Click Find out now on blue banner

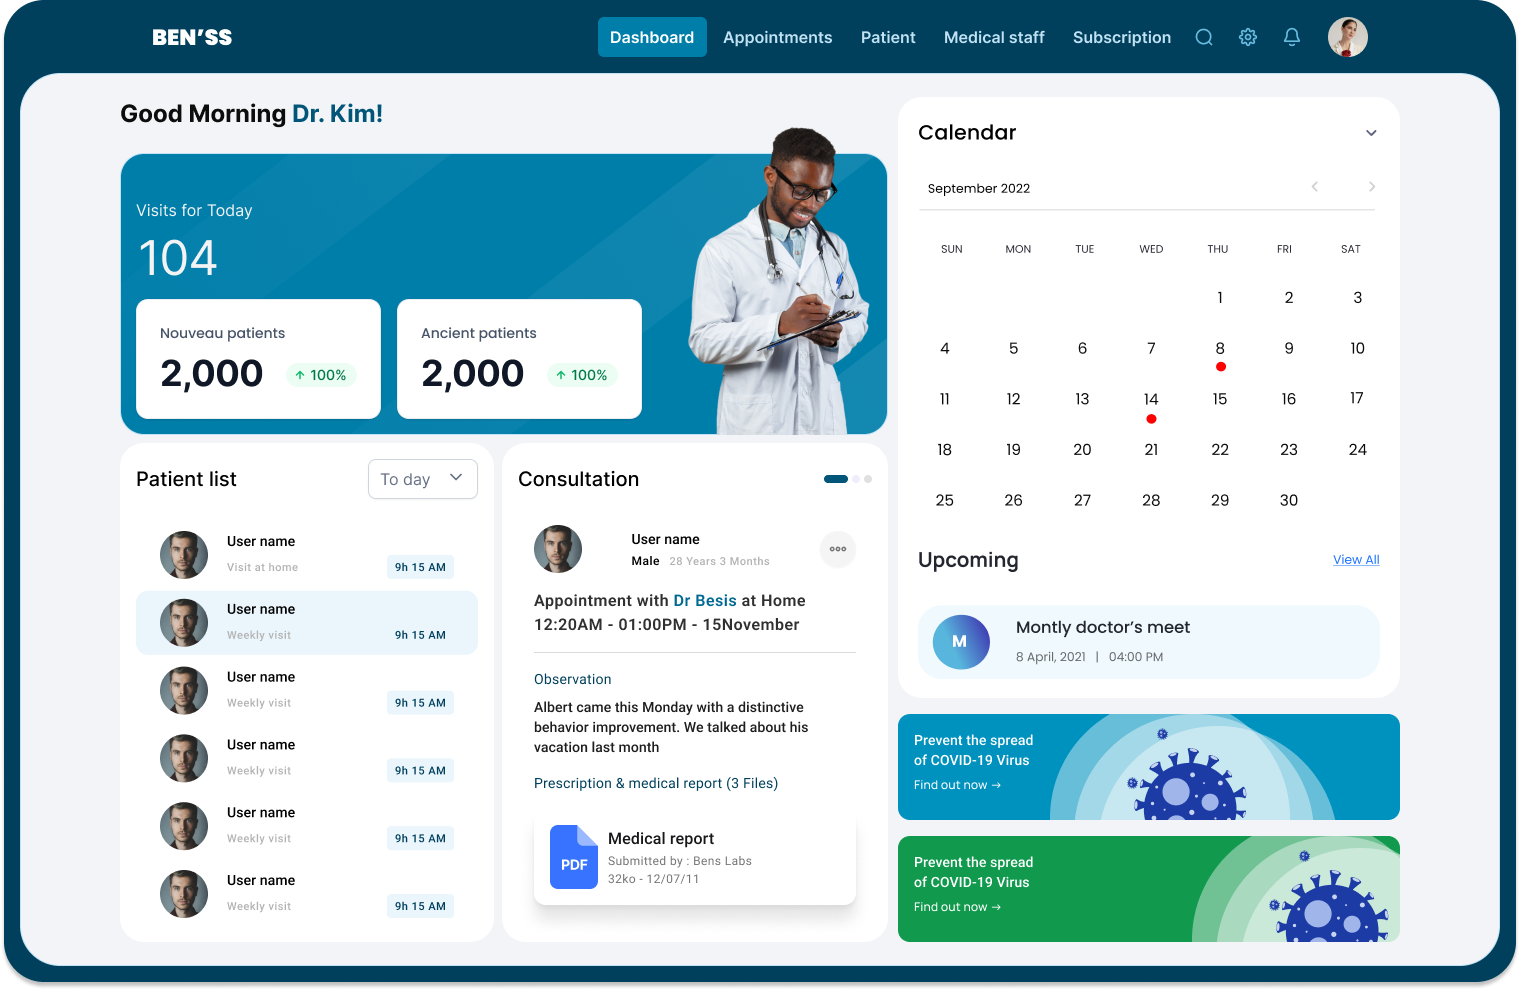(x=957, y=785)
